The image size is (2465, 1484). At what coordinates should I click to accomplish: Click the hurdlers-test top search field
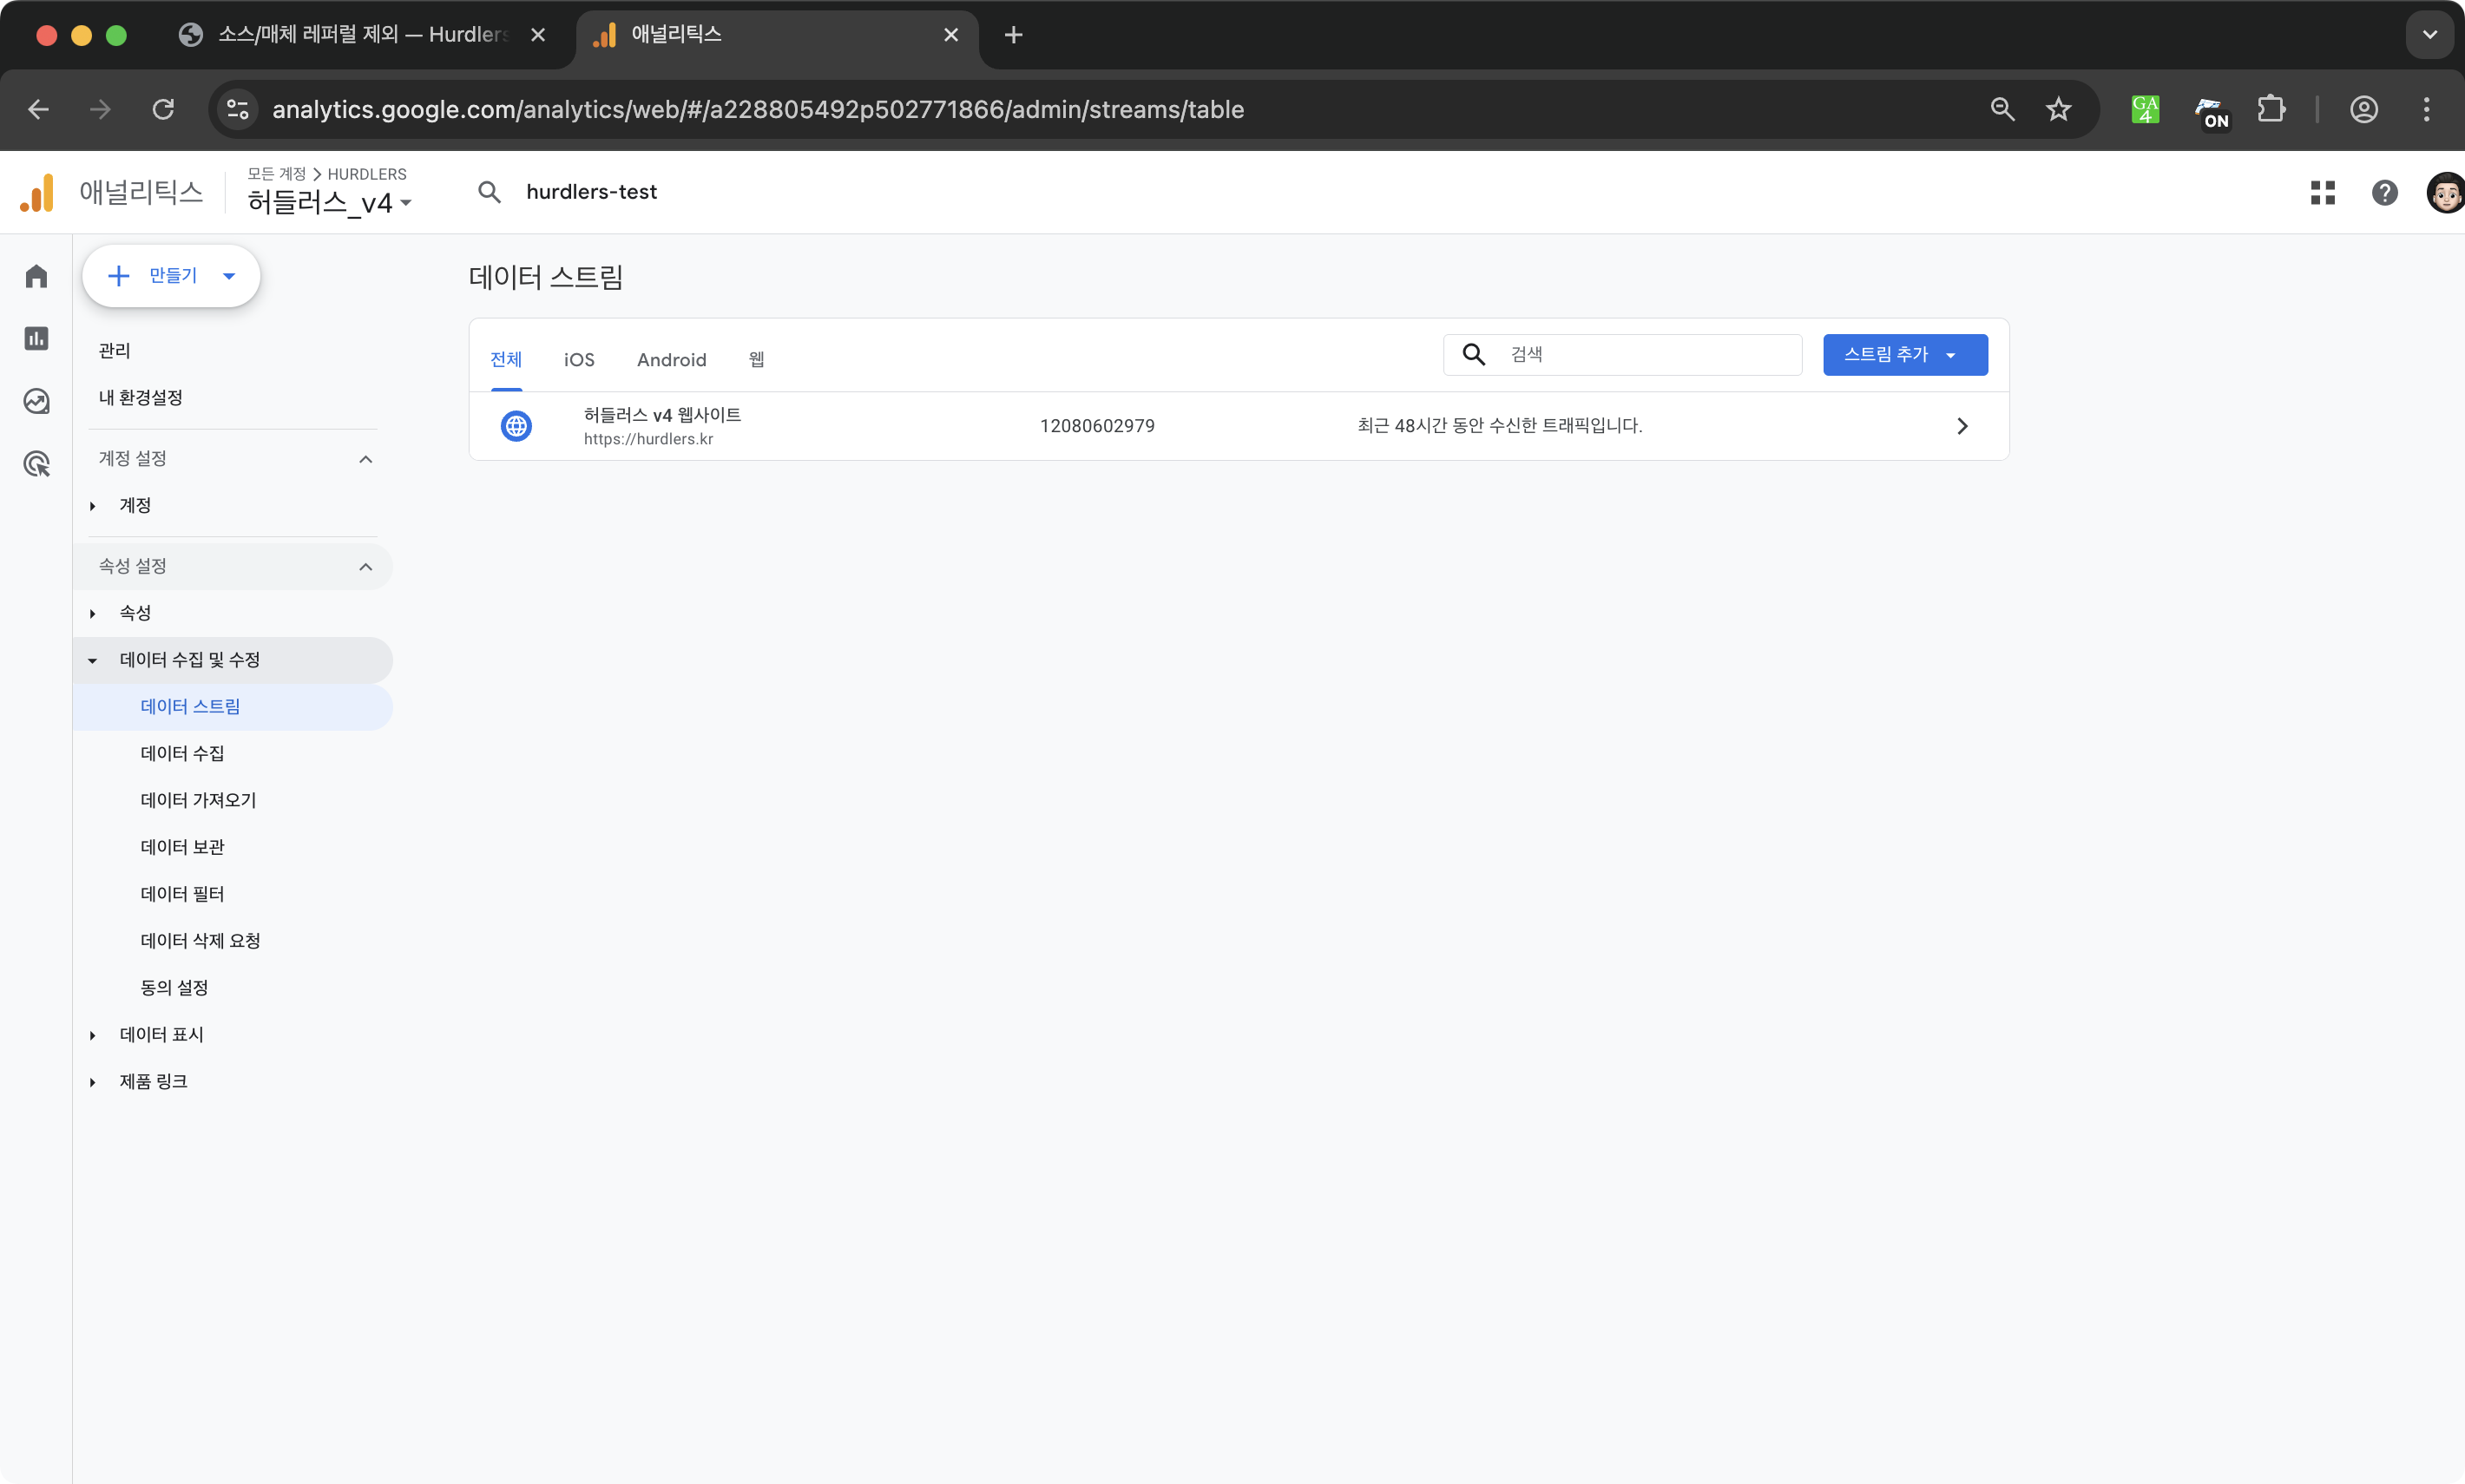tap(592, 192)
